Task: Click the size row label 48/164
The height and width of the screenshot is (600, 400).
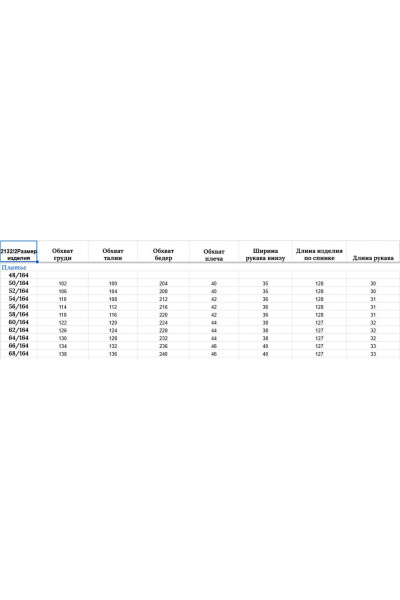Action: tap(18, 275)
